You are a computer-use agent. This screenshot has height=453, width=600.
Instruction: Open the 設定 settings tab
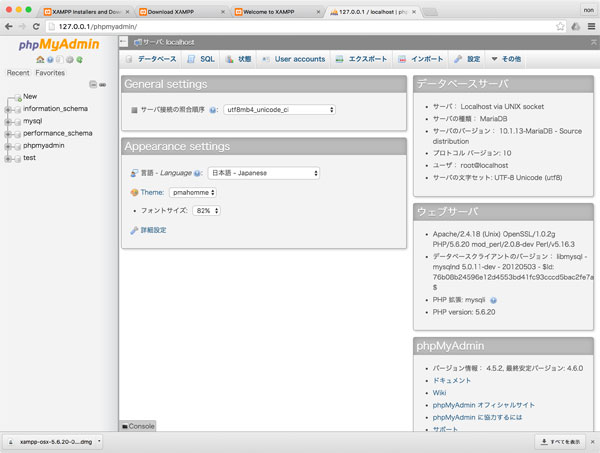click(x=467, y=59)
